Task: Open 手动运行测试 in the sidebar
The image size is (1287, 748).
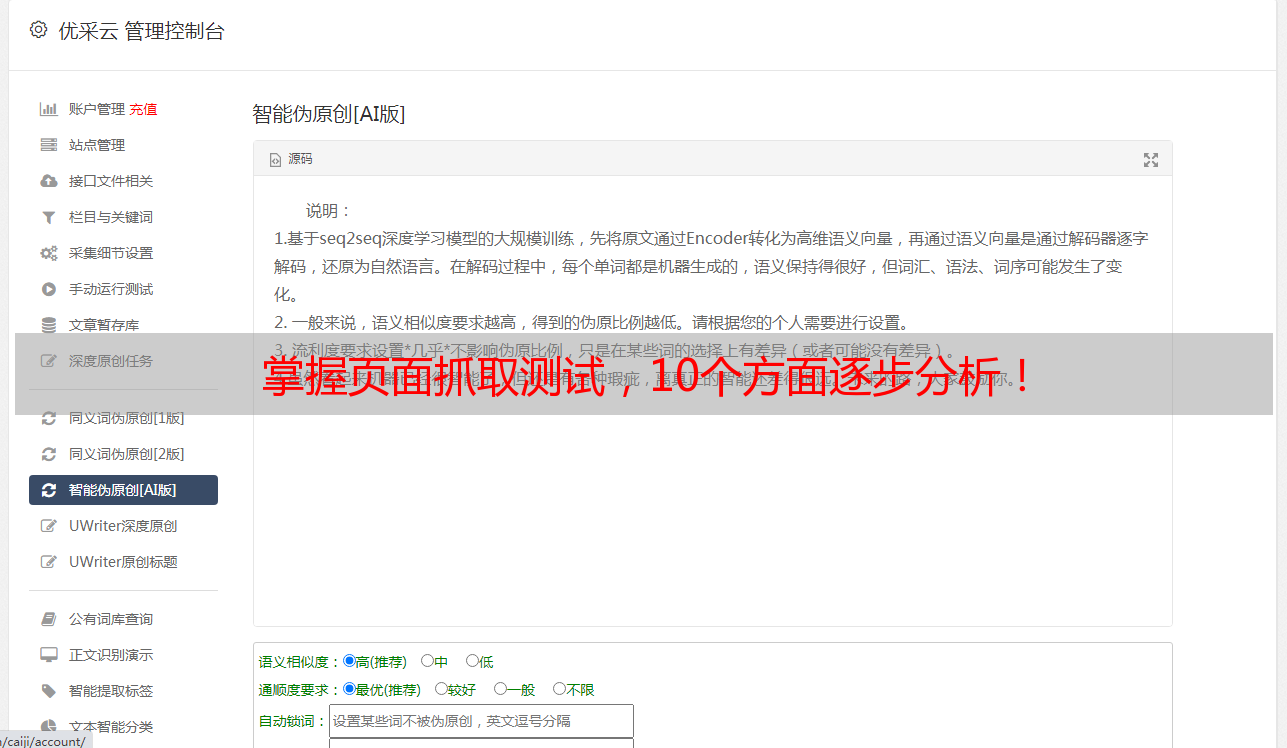Action: 111,289
